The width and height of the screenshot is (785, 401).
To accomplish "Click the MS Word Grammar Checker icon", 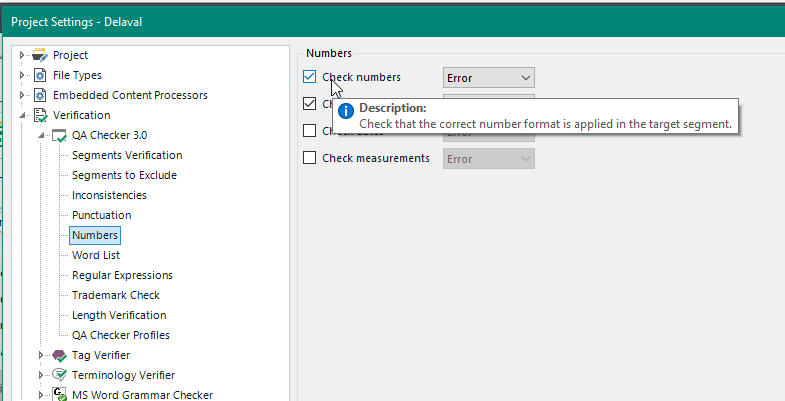I will [x=59, y=395].
